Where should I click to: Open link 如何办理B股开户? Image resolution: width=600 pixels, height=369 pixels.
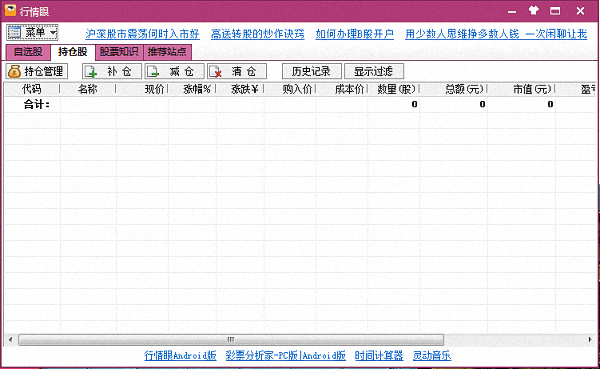click(x=355, y=34)
